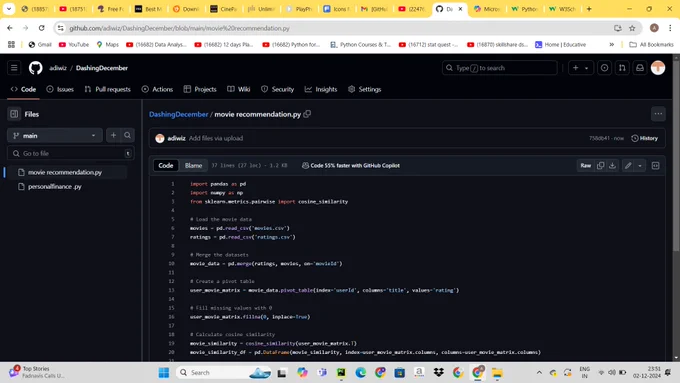Open the Projects tab
The image size is (680, 383).
200,89
